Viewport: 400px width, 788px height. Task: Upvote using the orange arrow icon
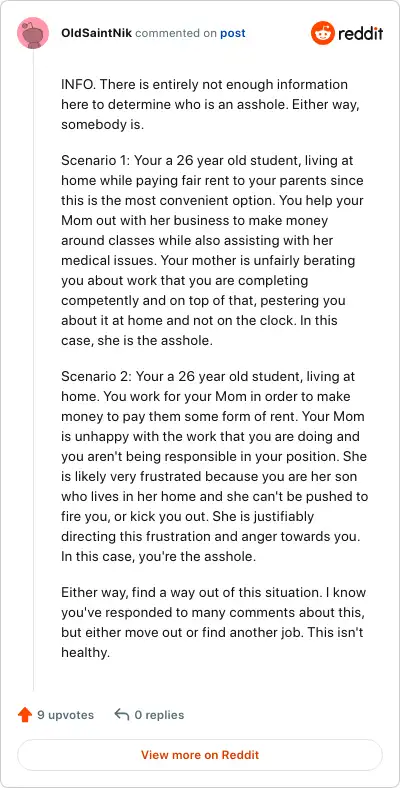[x=25, y=715]
